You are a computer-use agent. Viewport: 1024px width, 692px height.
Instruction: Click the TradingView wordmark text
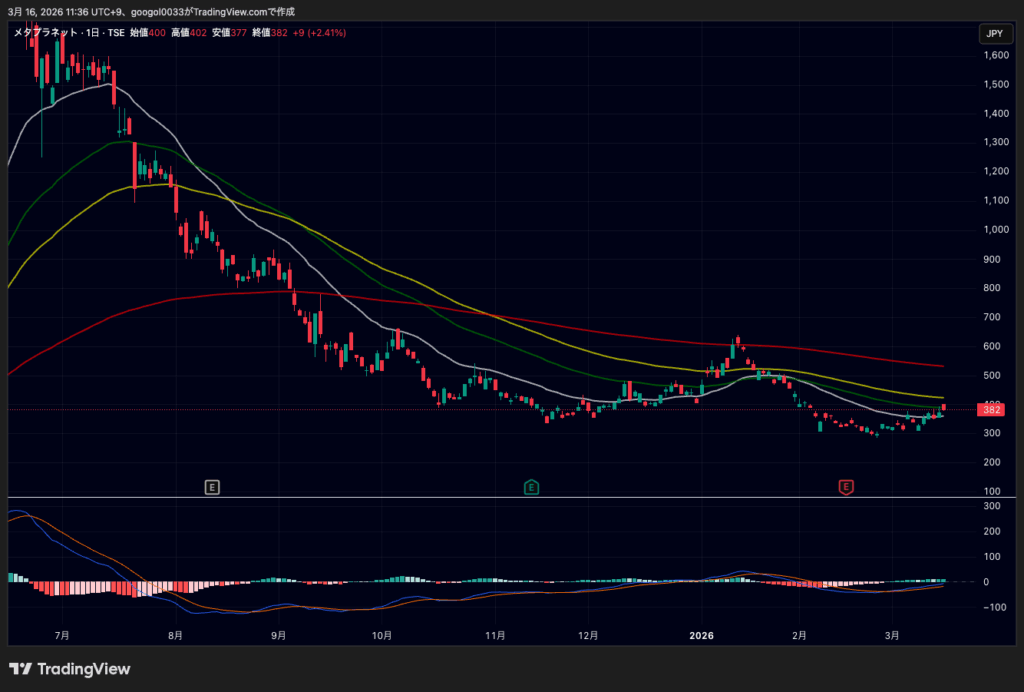coord(84,669)
